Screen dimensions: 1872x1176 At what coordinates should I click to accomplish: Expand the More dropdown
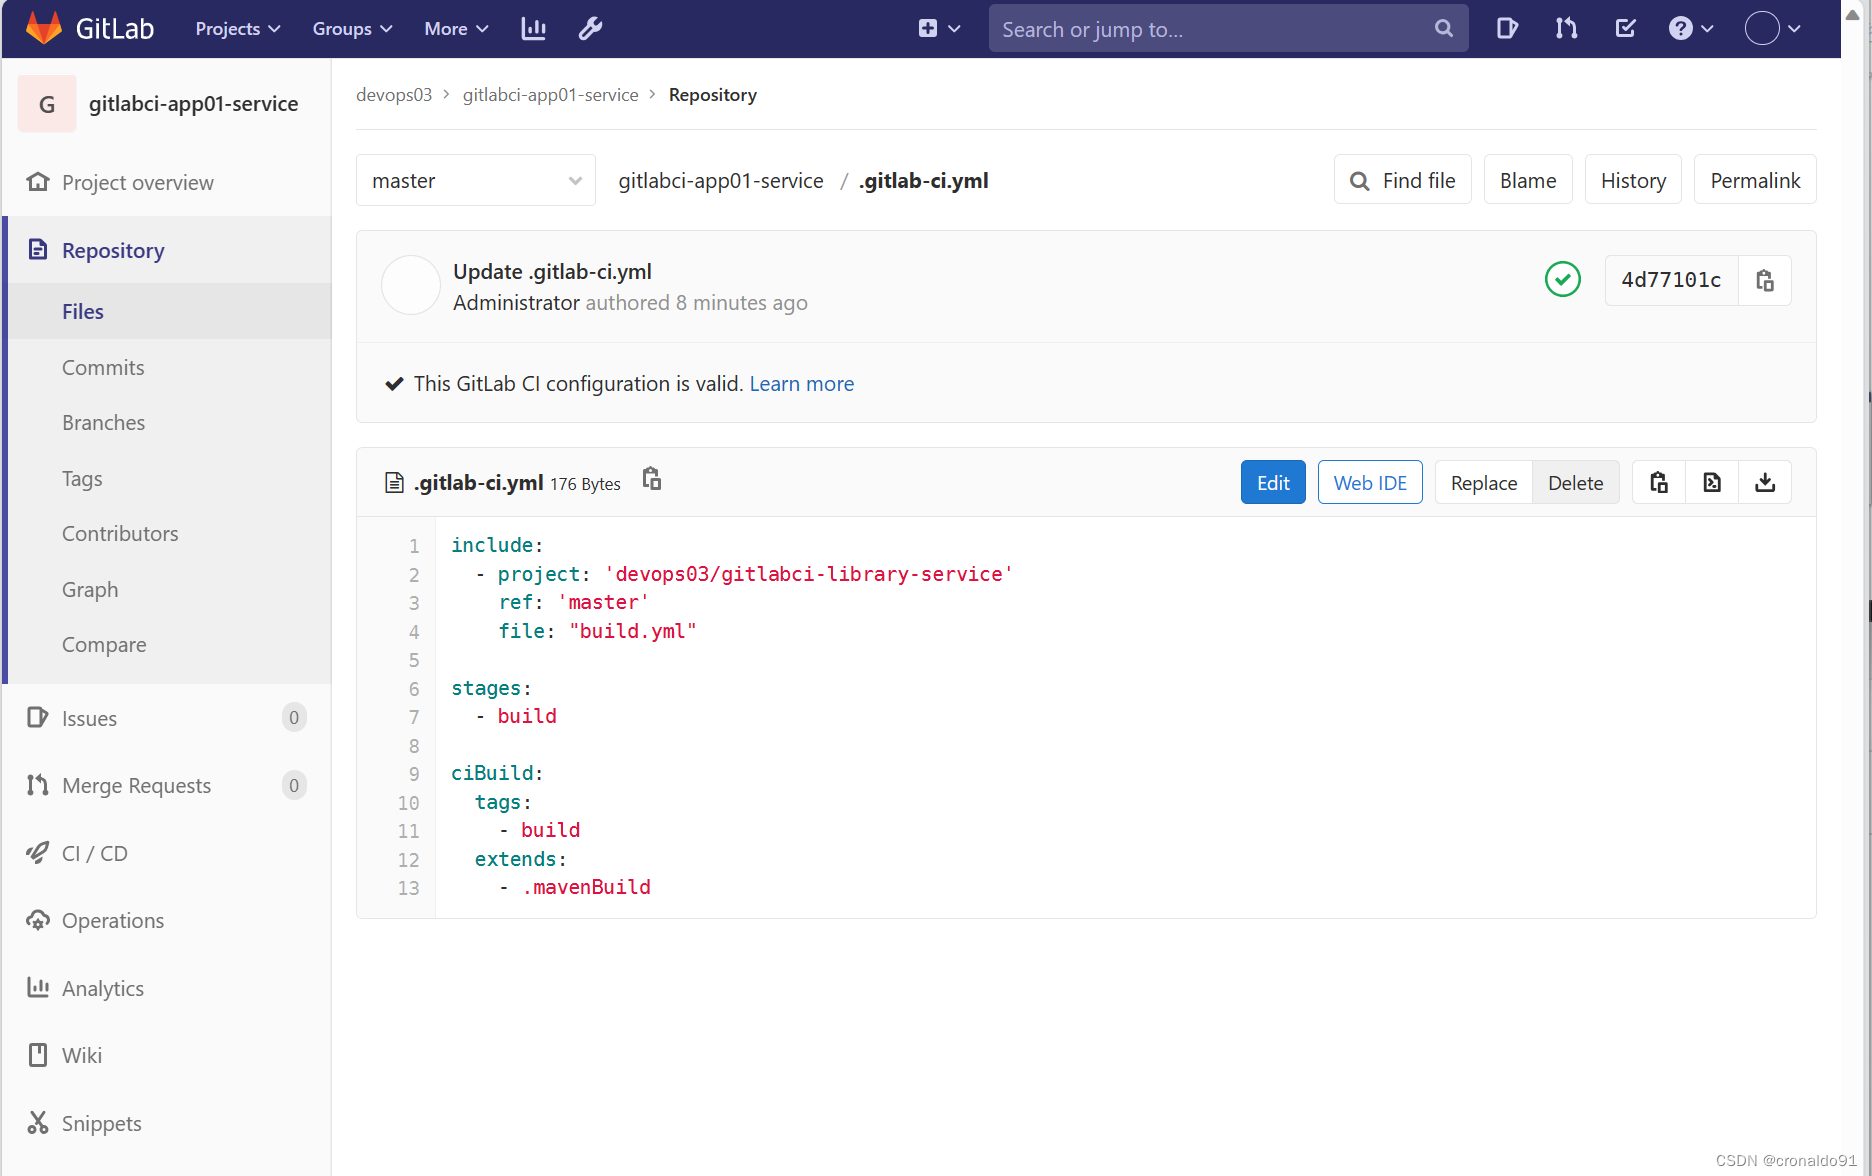456,29
